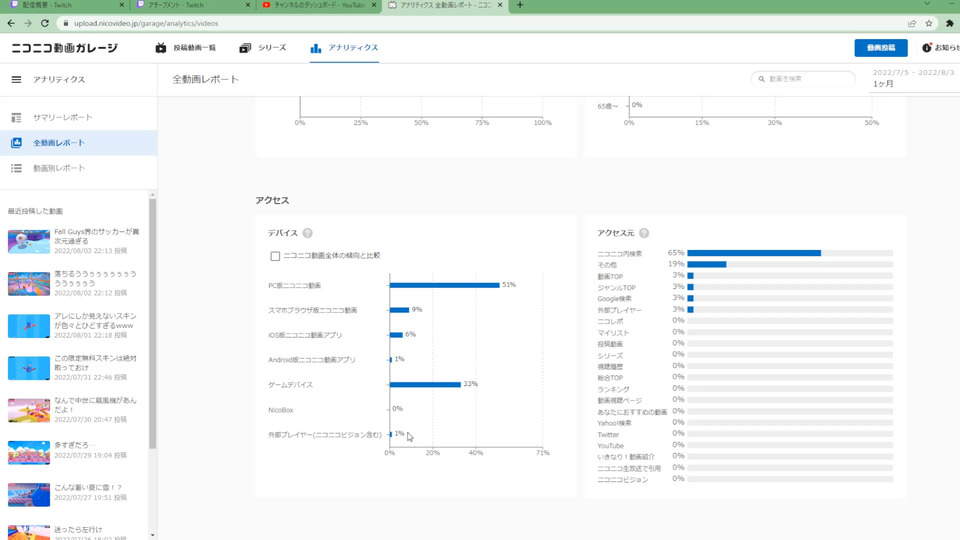Switch to the YouTube チャンネルのダッシュボード tab
960x540 pixels.
(318, 5)
